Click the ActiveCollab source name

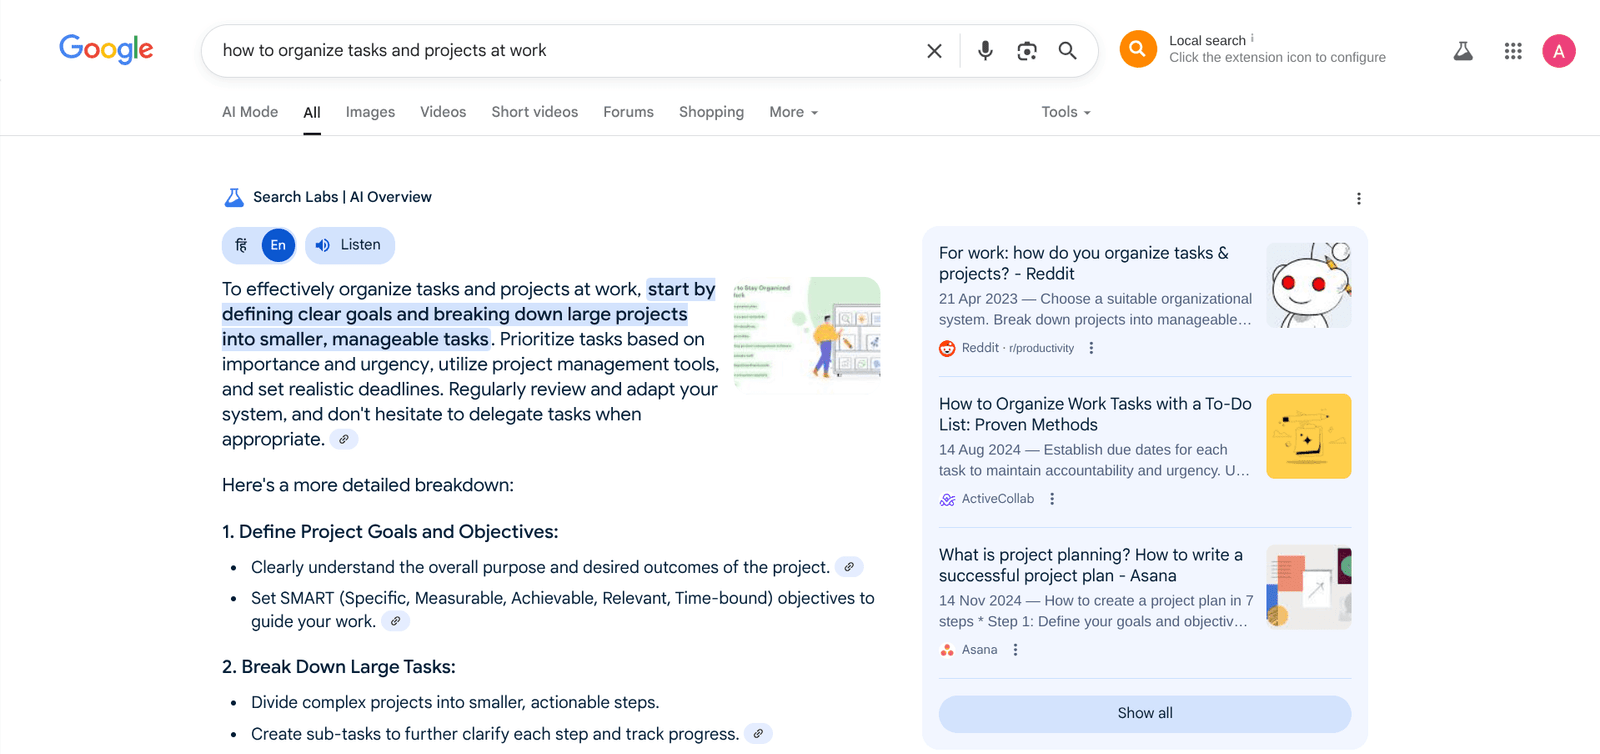pos(998,499)
